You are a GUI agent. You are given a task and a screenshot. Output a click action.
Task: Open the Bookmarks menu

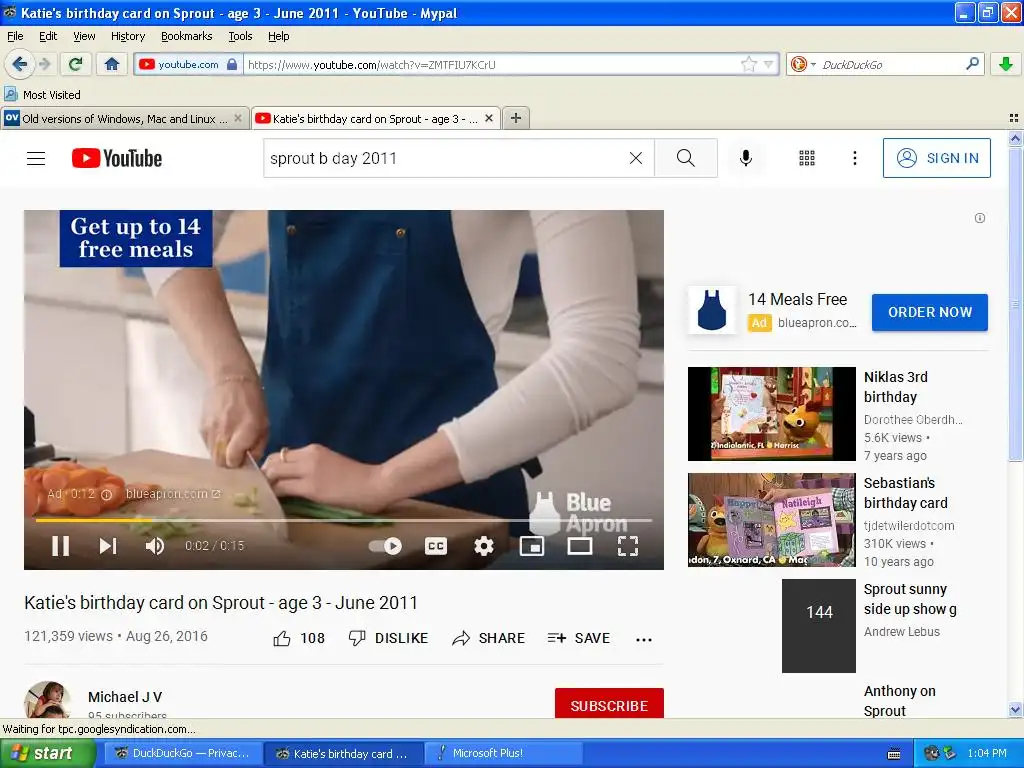pyautogui.click(x=186, y=36)
